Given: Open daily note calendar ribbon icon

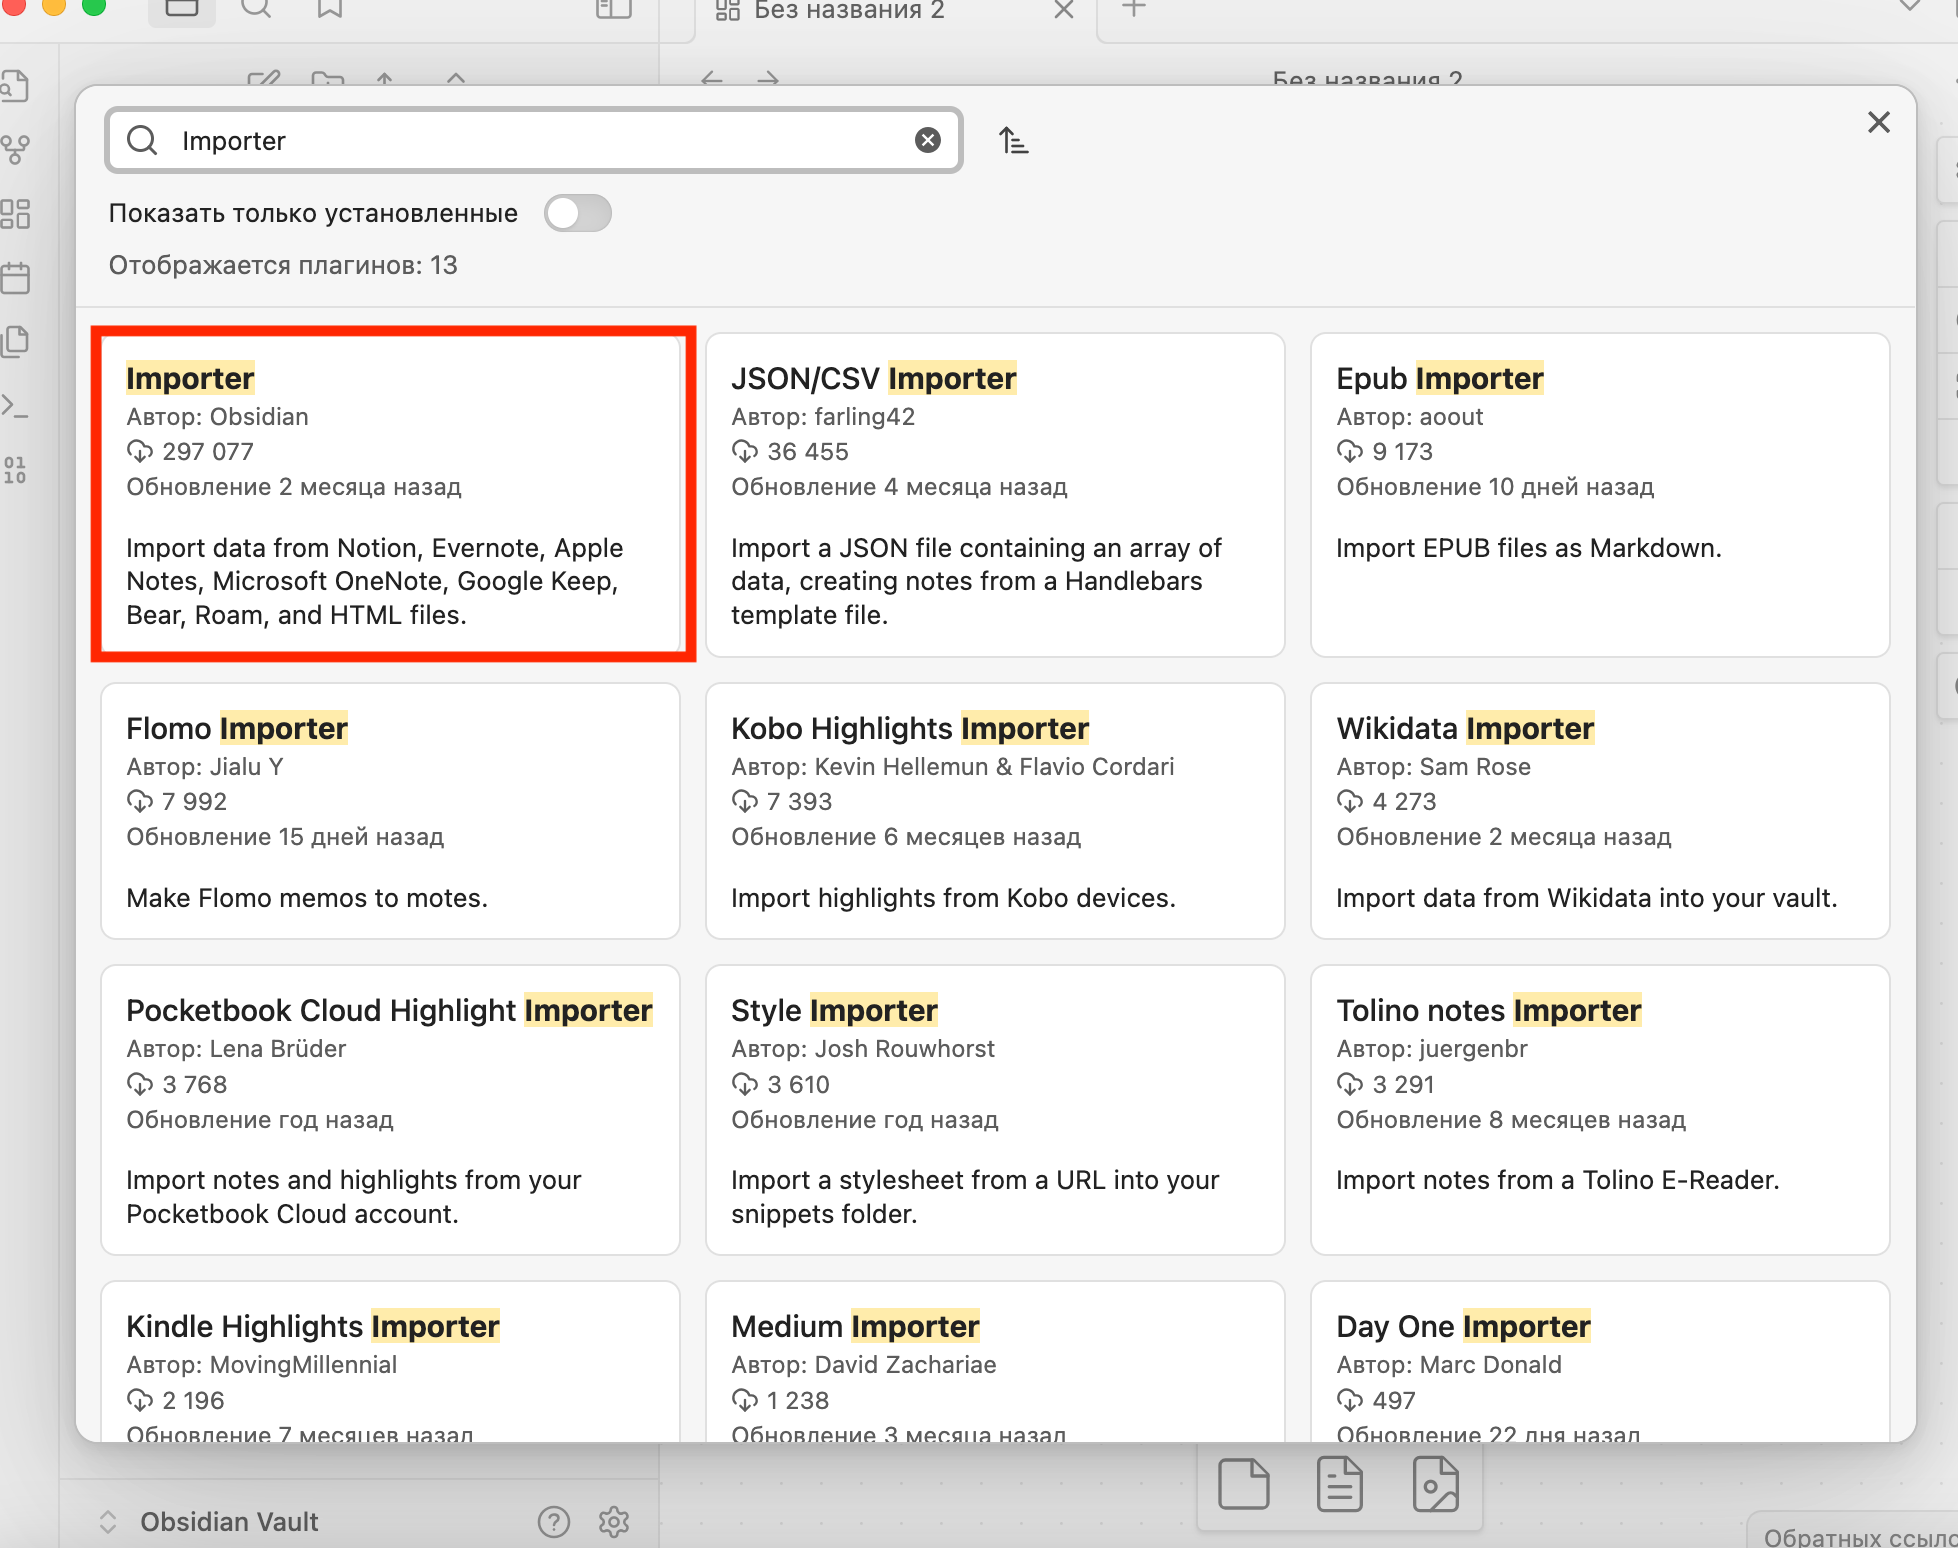Looking at the screenshot, I should (x=16, y=277).
